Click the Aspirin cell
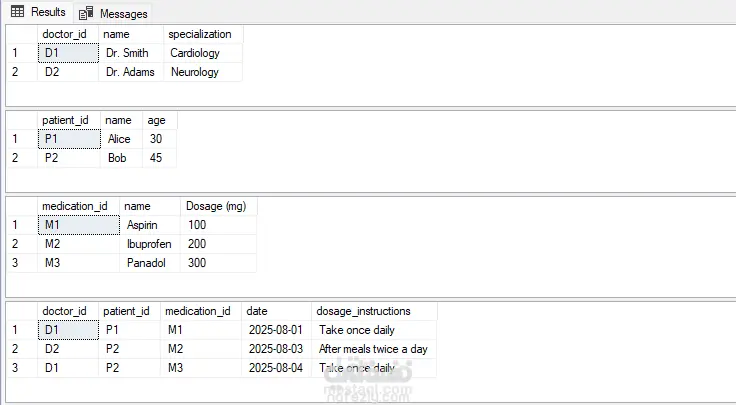Screen dimensions: 736x405 point(141,225)
